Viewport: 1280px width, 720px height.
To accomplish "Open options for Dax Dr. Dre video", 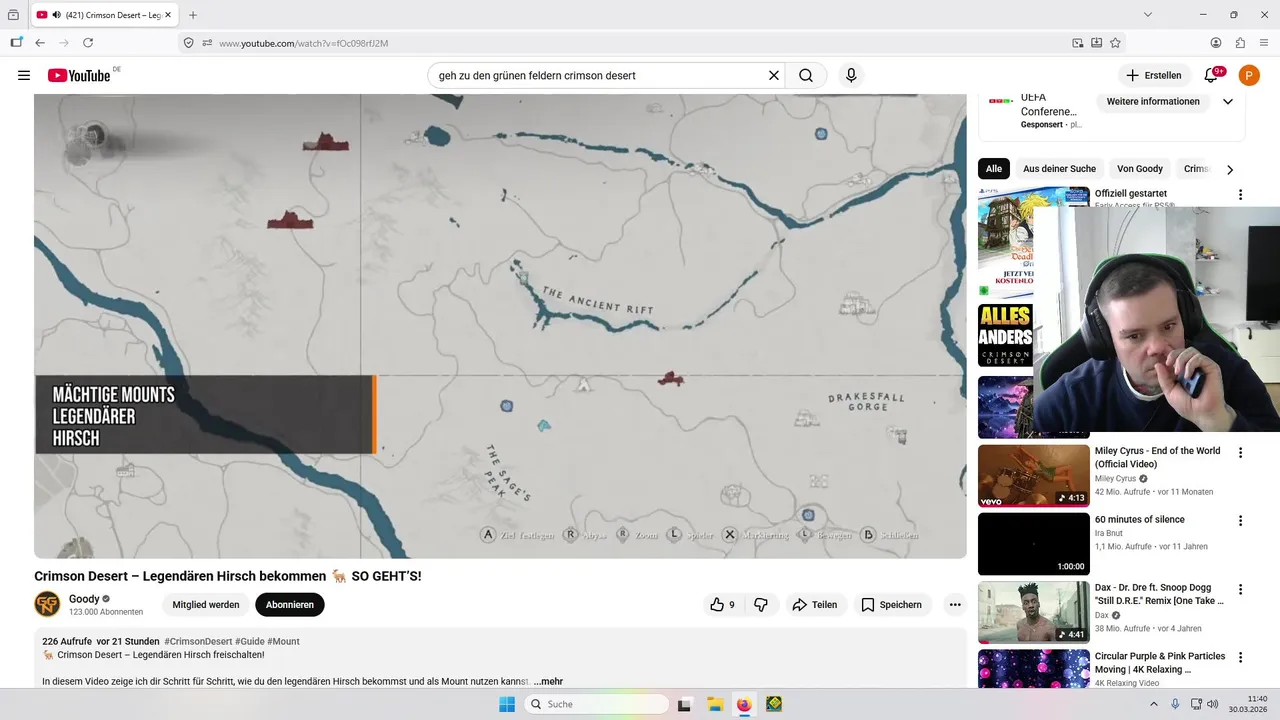I will pyautogui.click(x=1241, y=590).
